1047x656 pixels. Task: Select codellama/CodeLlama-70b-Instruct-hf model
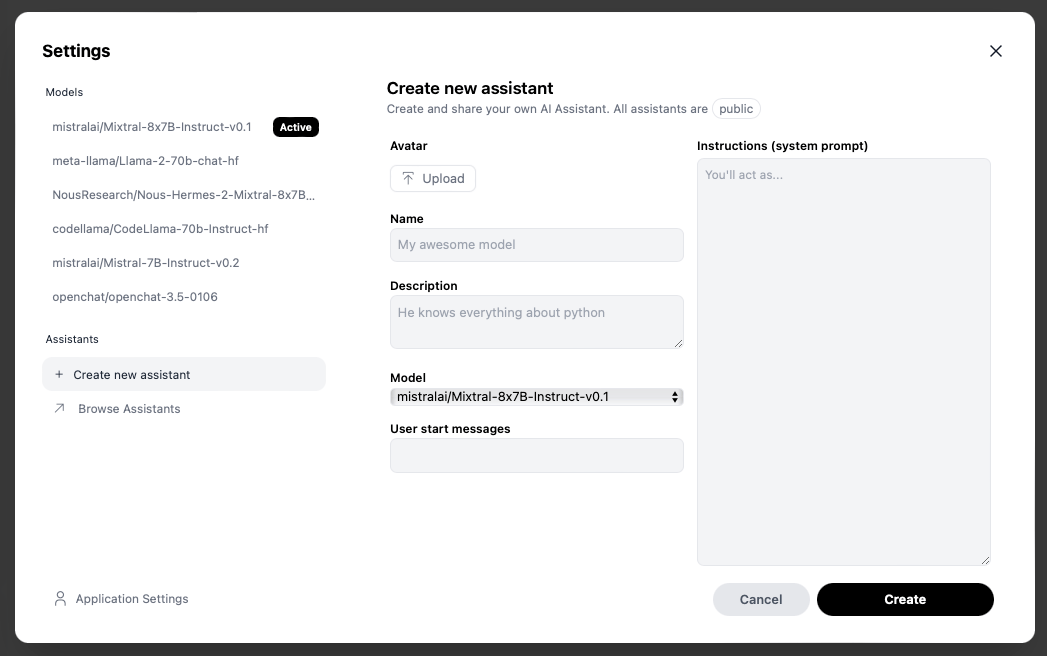pyautogui.click(x=160, y=229)
